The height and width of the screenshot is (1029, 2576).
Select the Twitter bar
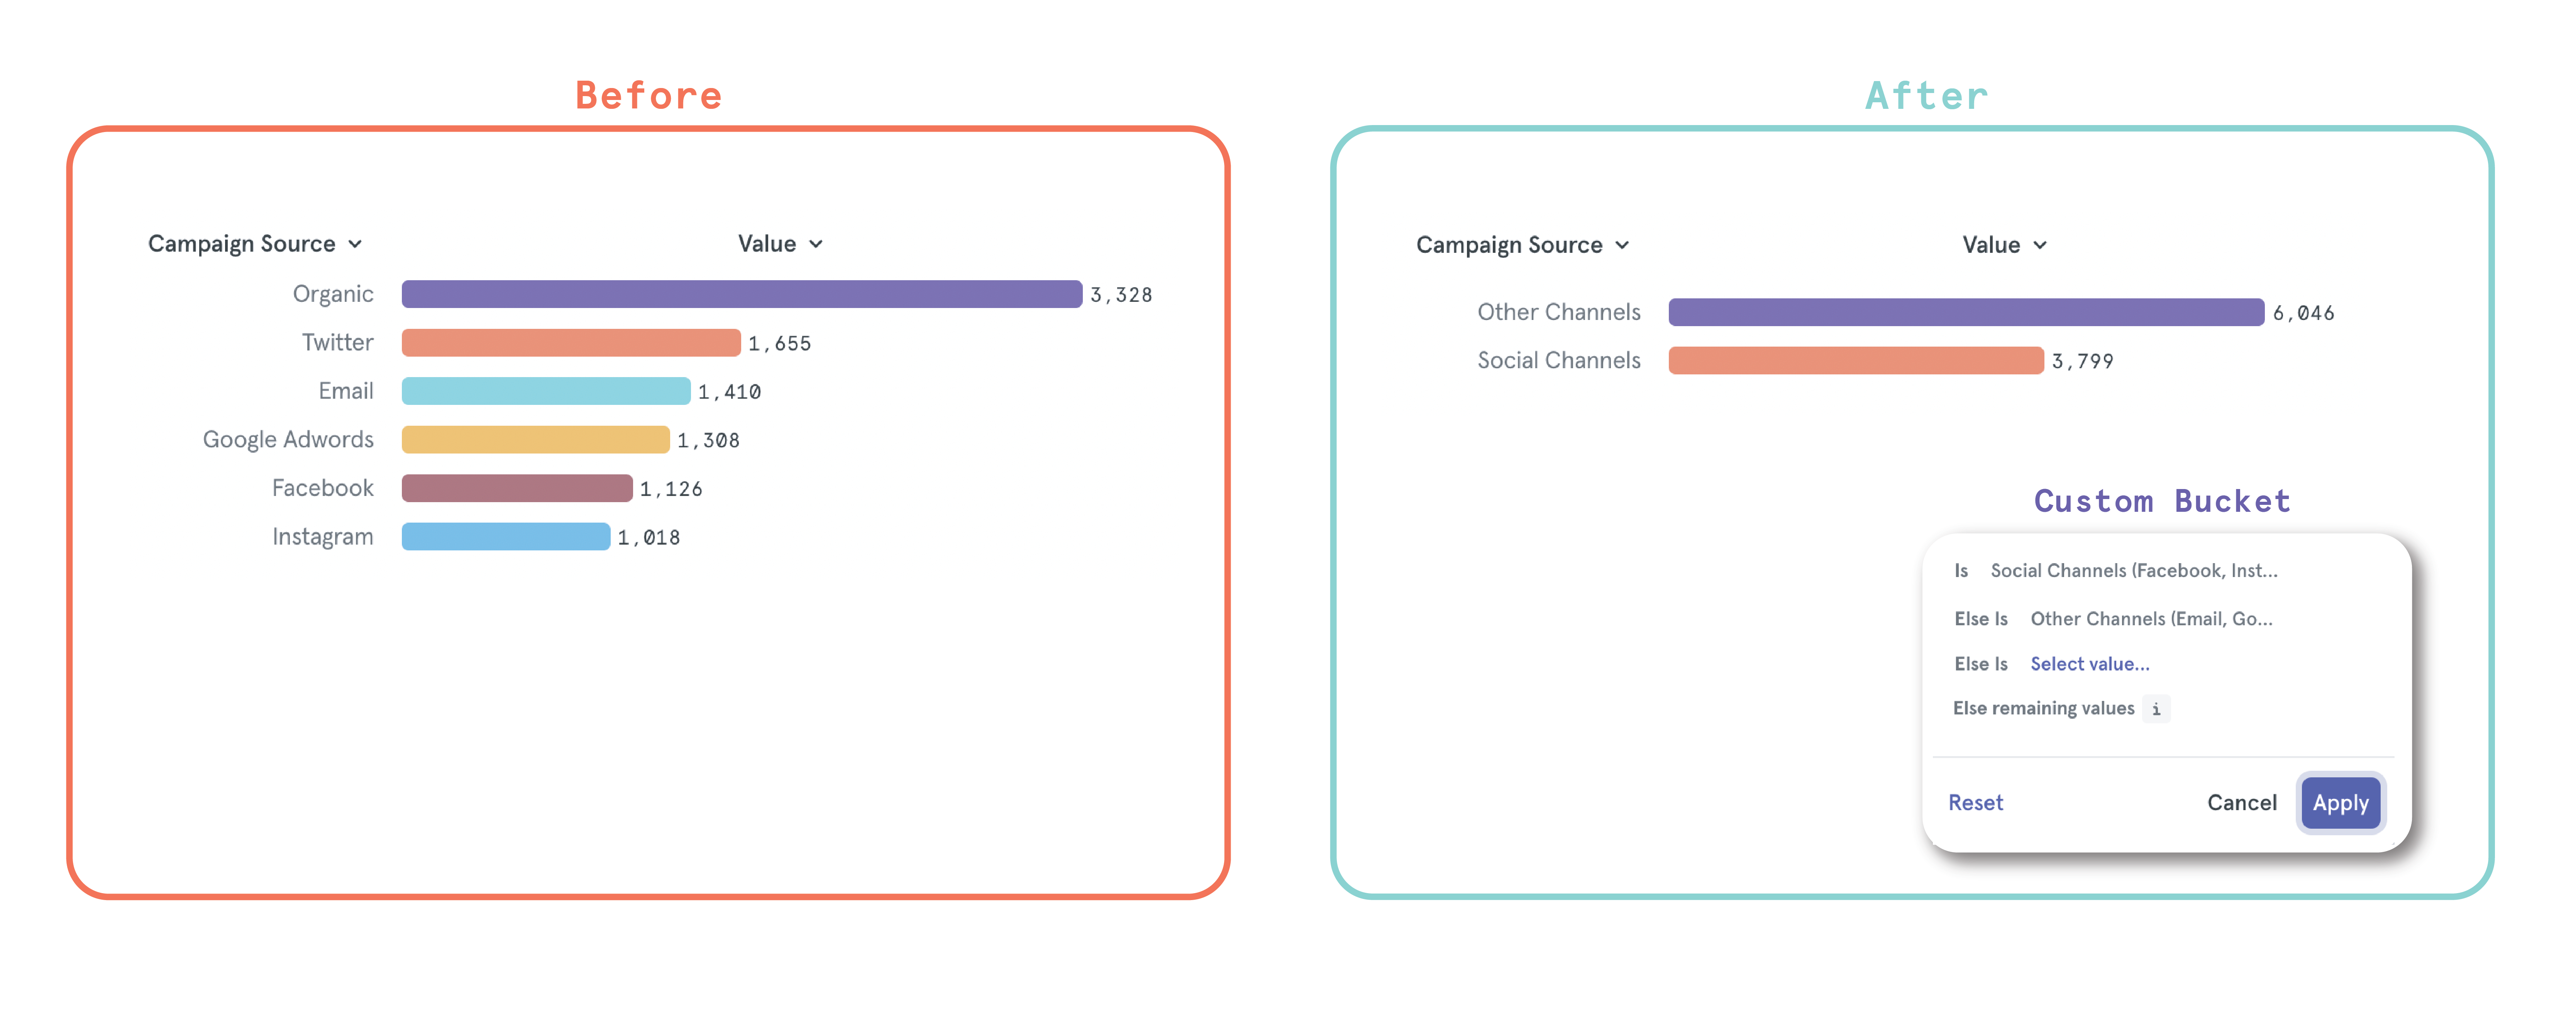click(x=571, y=343)
